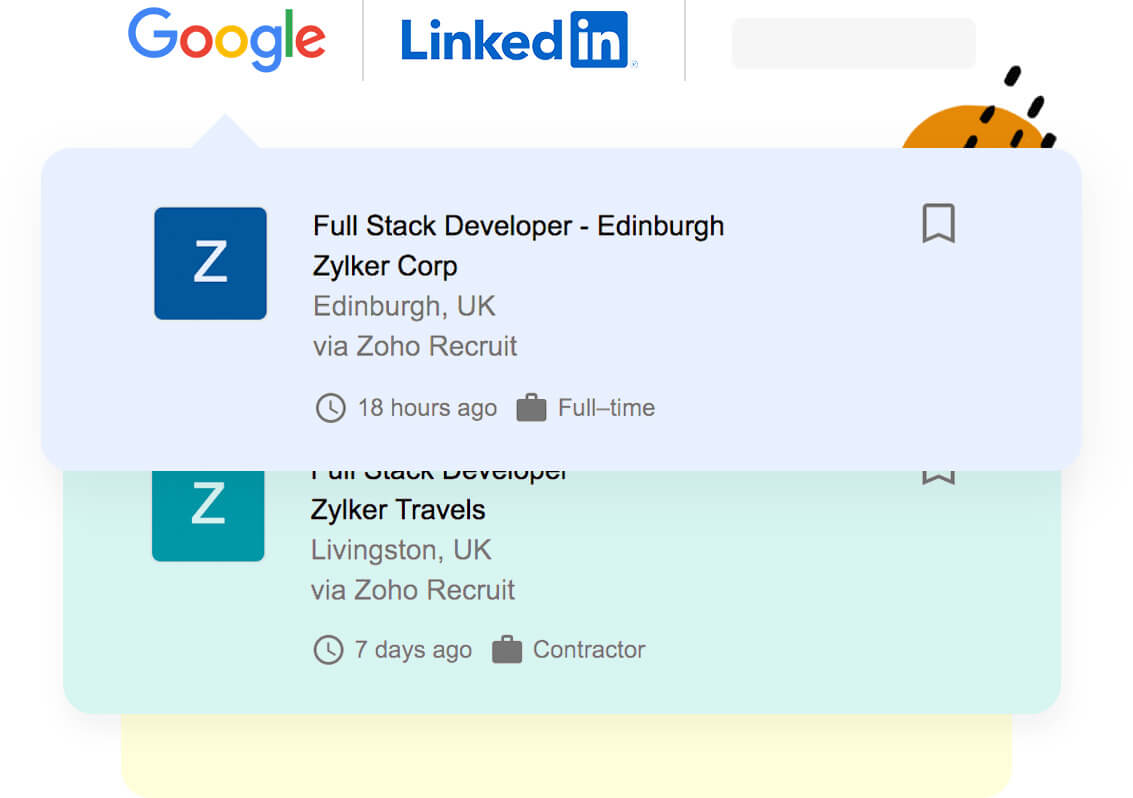Click the blank gray placeholder tab
Screen dimensions: 1133x798
(x=853, y=44)
